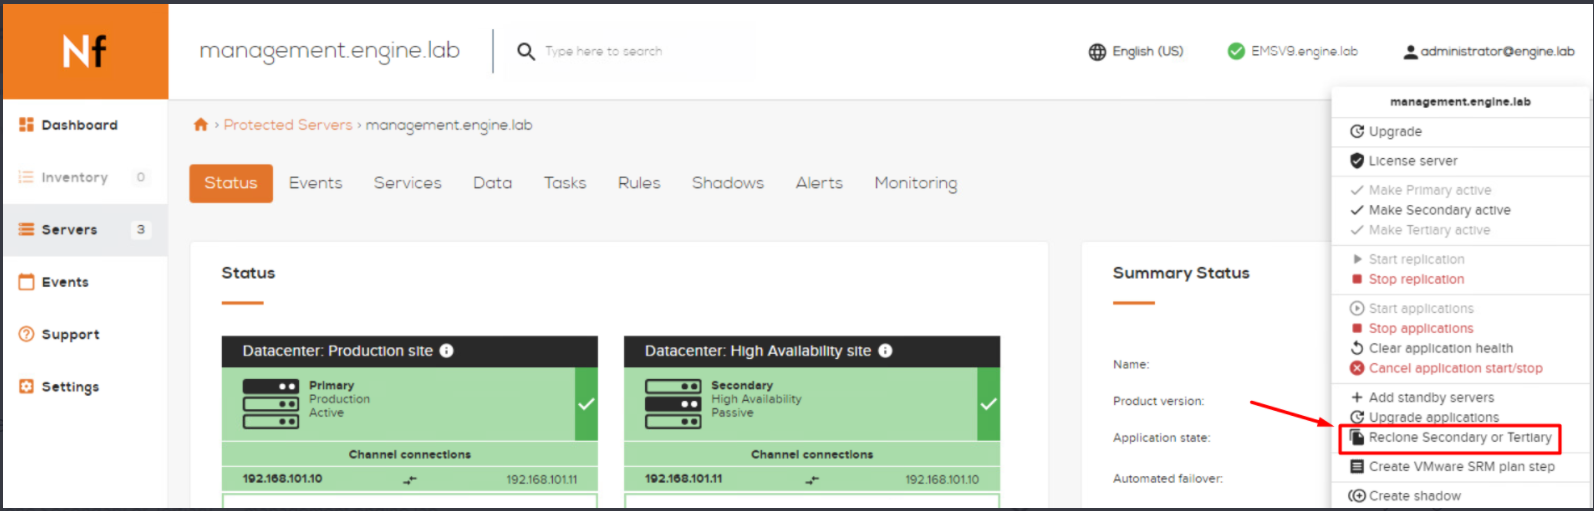
Task: Open the English (US) language selector
Action: tap(1136, 51)
